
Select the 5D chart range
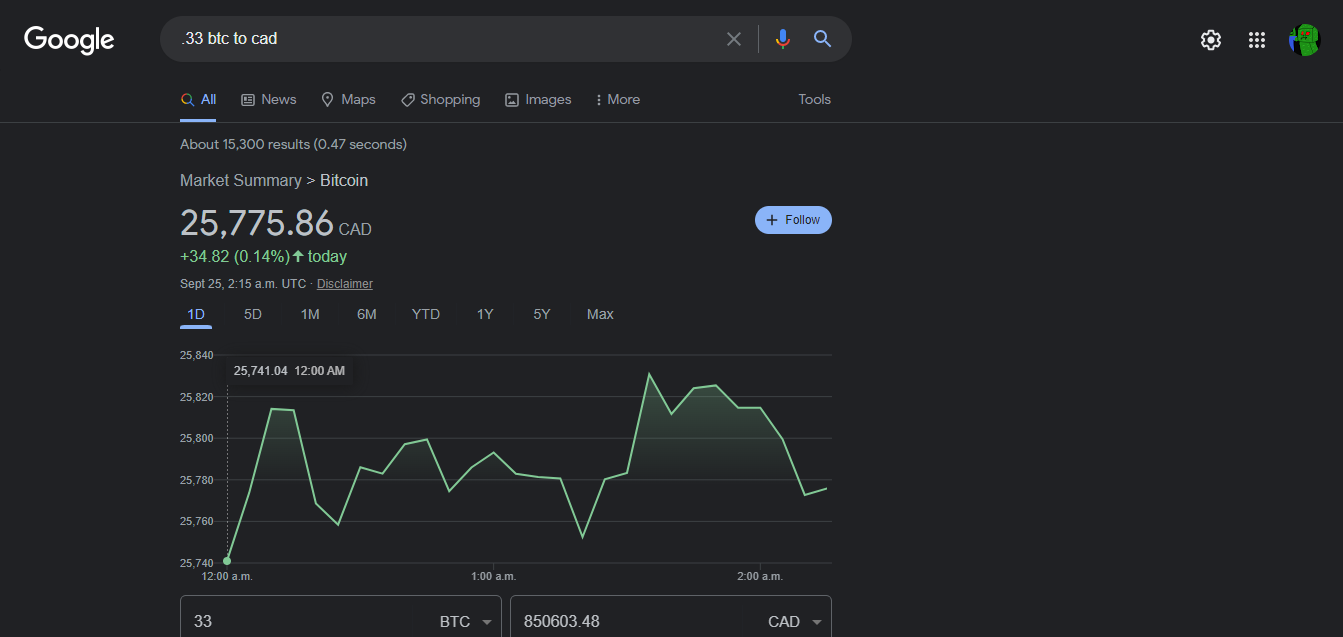pos(253,314)
